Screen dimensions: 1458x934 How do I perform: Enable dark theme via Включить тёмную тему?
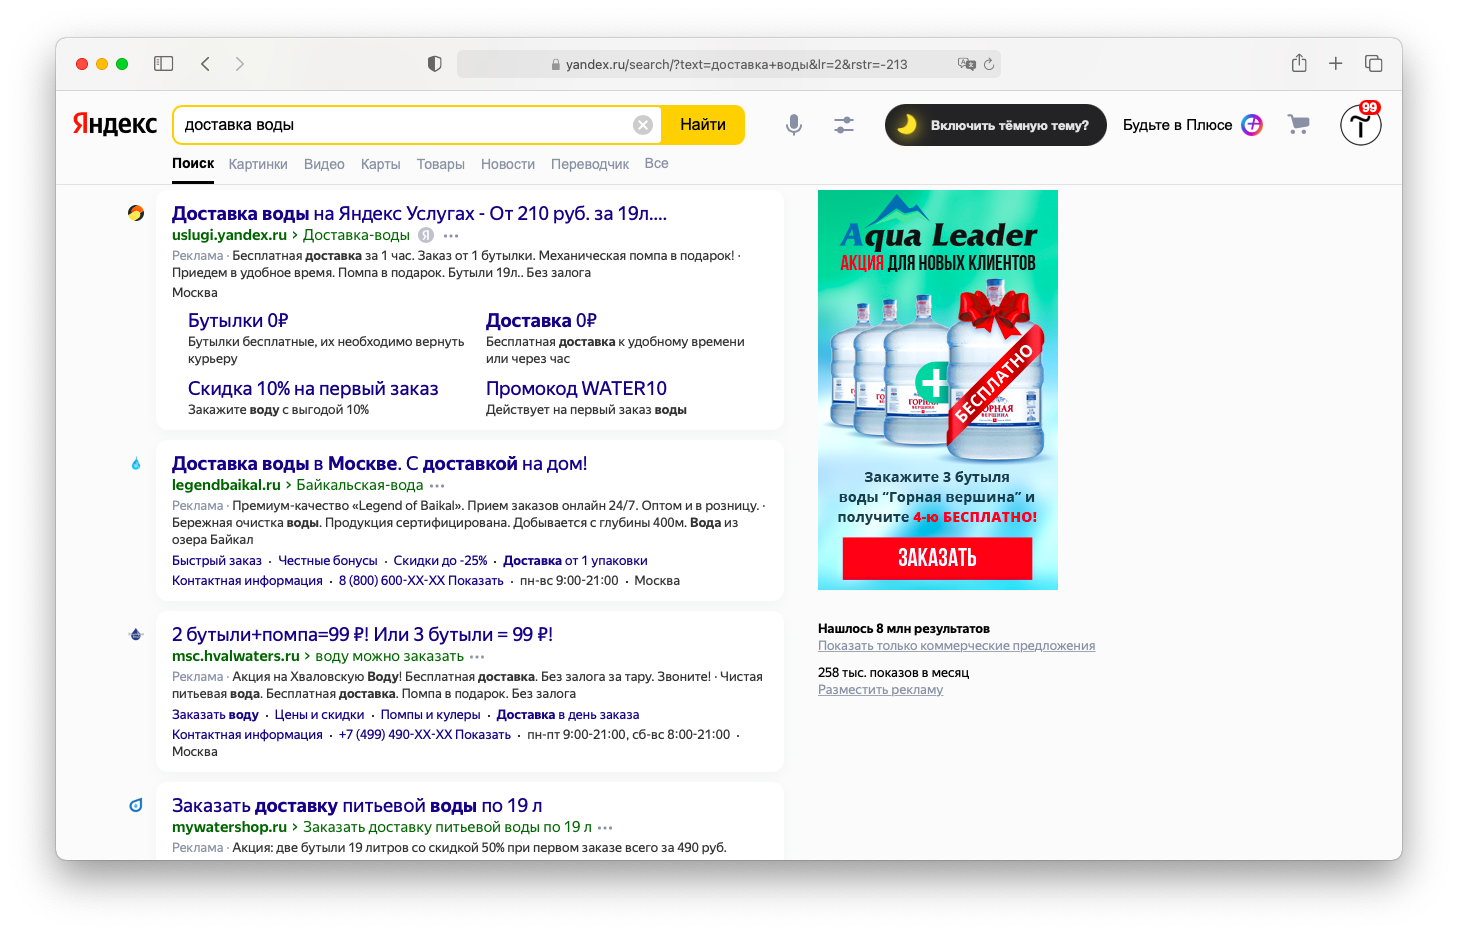995,125
